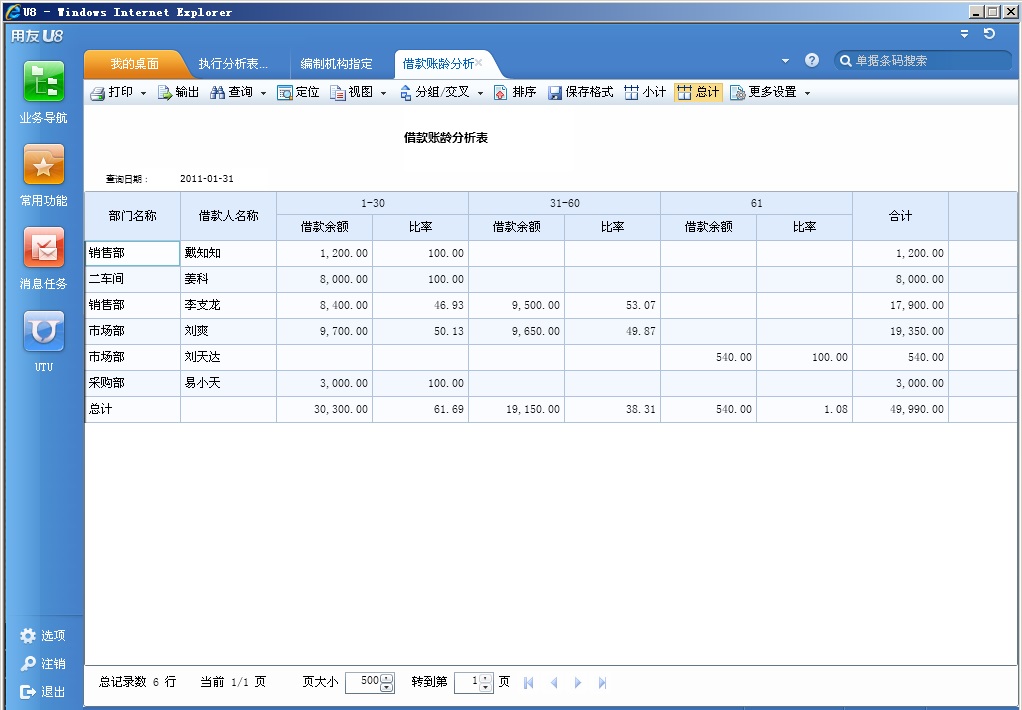Click the 转到第 page number field
This screenshot has width=1022, height=710.
[x=467, y=682]
